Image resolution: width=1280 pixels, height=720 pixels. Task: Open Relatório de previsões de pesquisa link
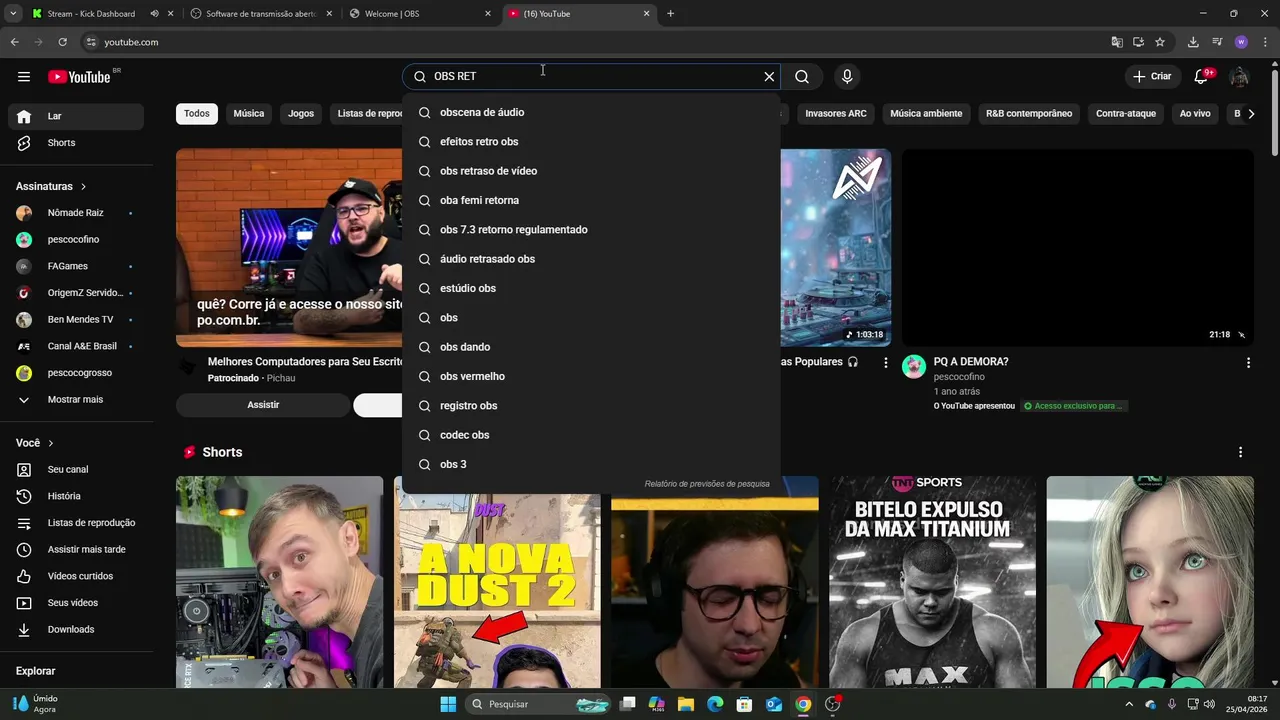click(707, 484)
